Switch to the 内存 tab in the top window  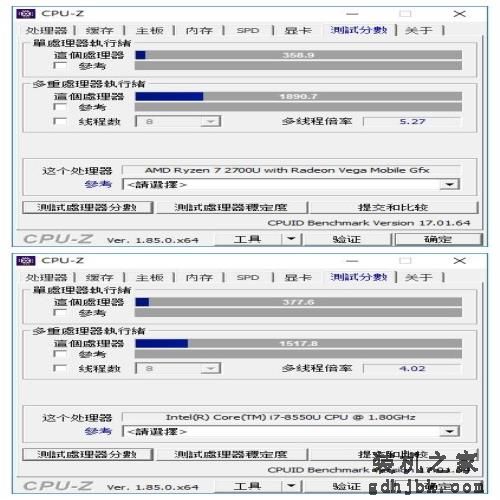tap(199, 30)
